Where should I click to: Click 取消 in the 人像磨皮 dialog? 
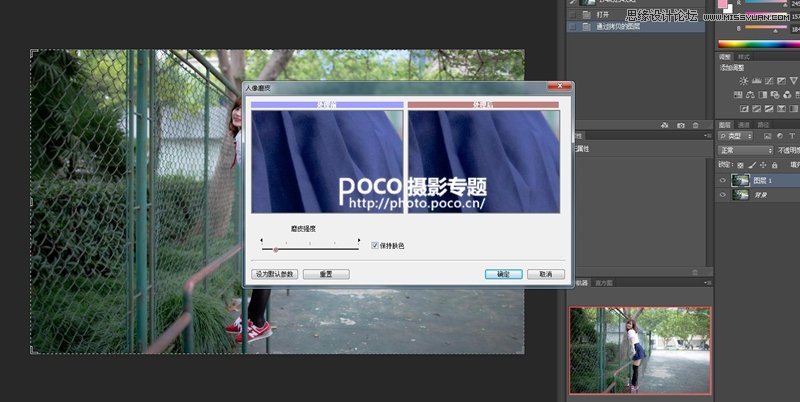546,274
